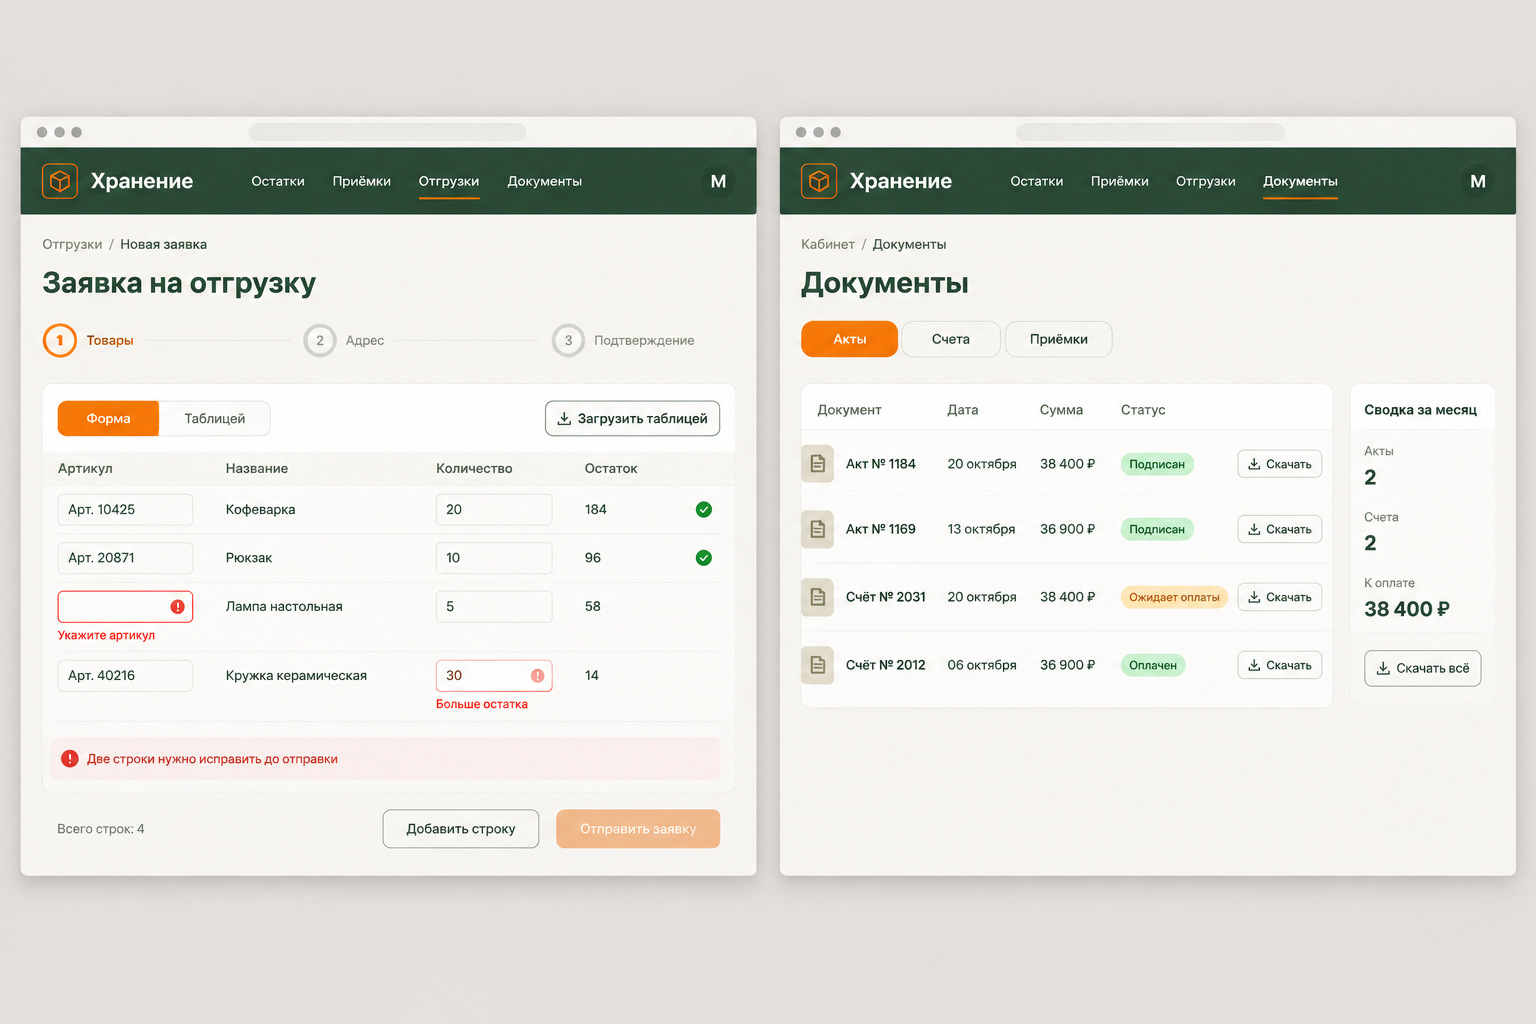Select the Счета tab
1536x1024 pixels.
coord(951,339)
